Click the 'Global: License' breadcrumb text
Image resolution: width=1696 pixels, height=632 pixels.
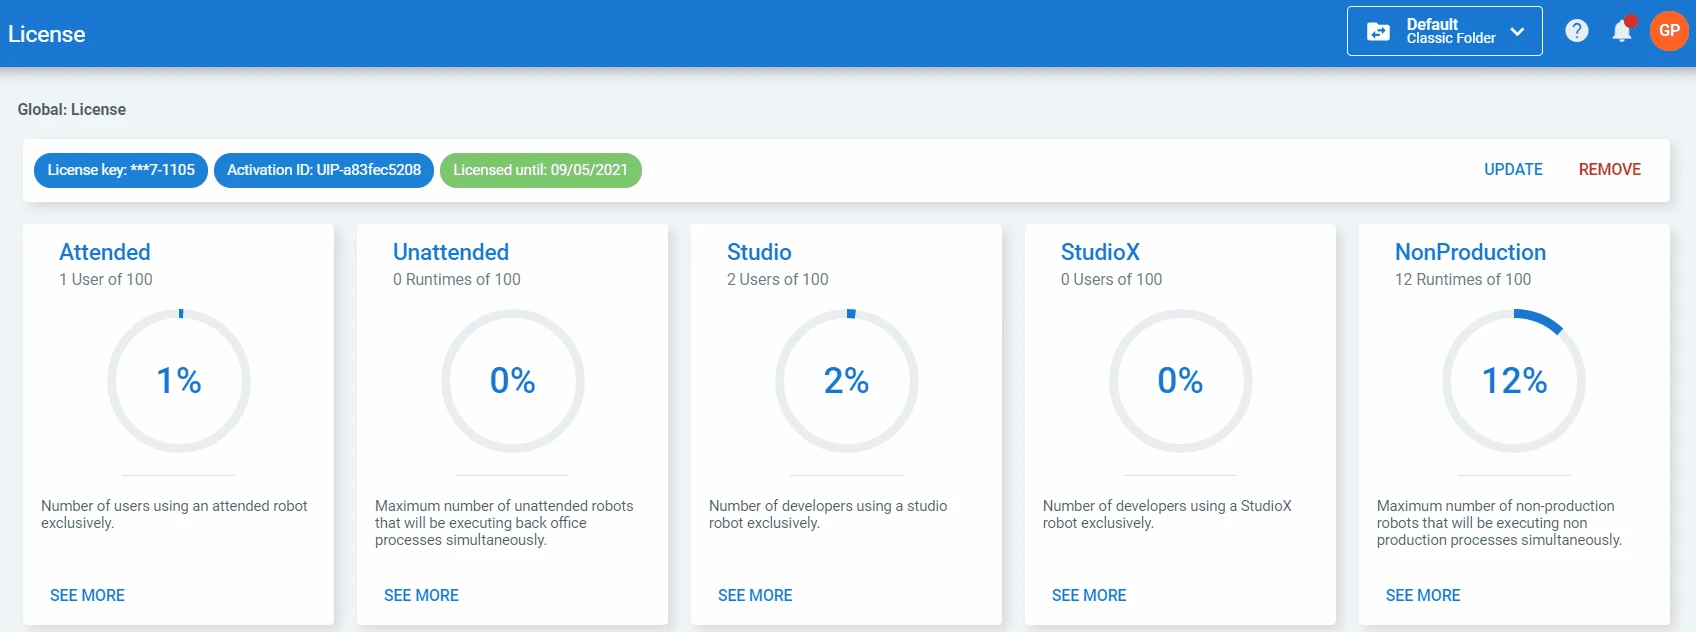pos(72,110)
